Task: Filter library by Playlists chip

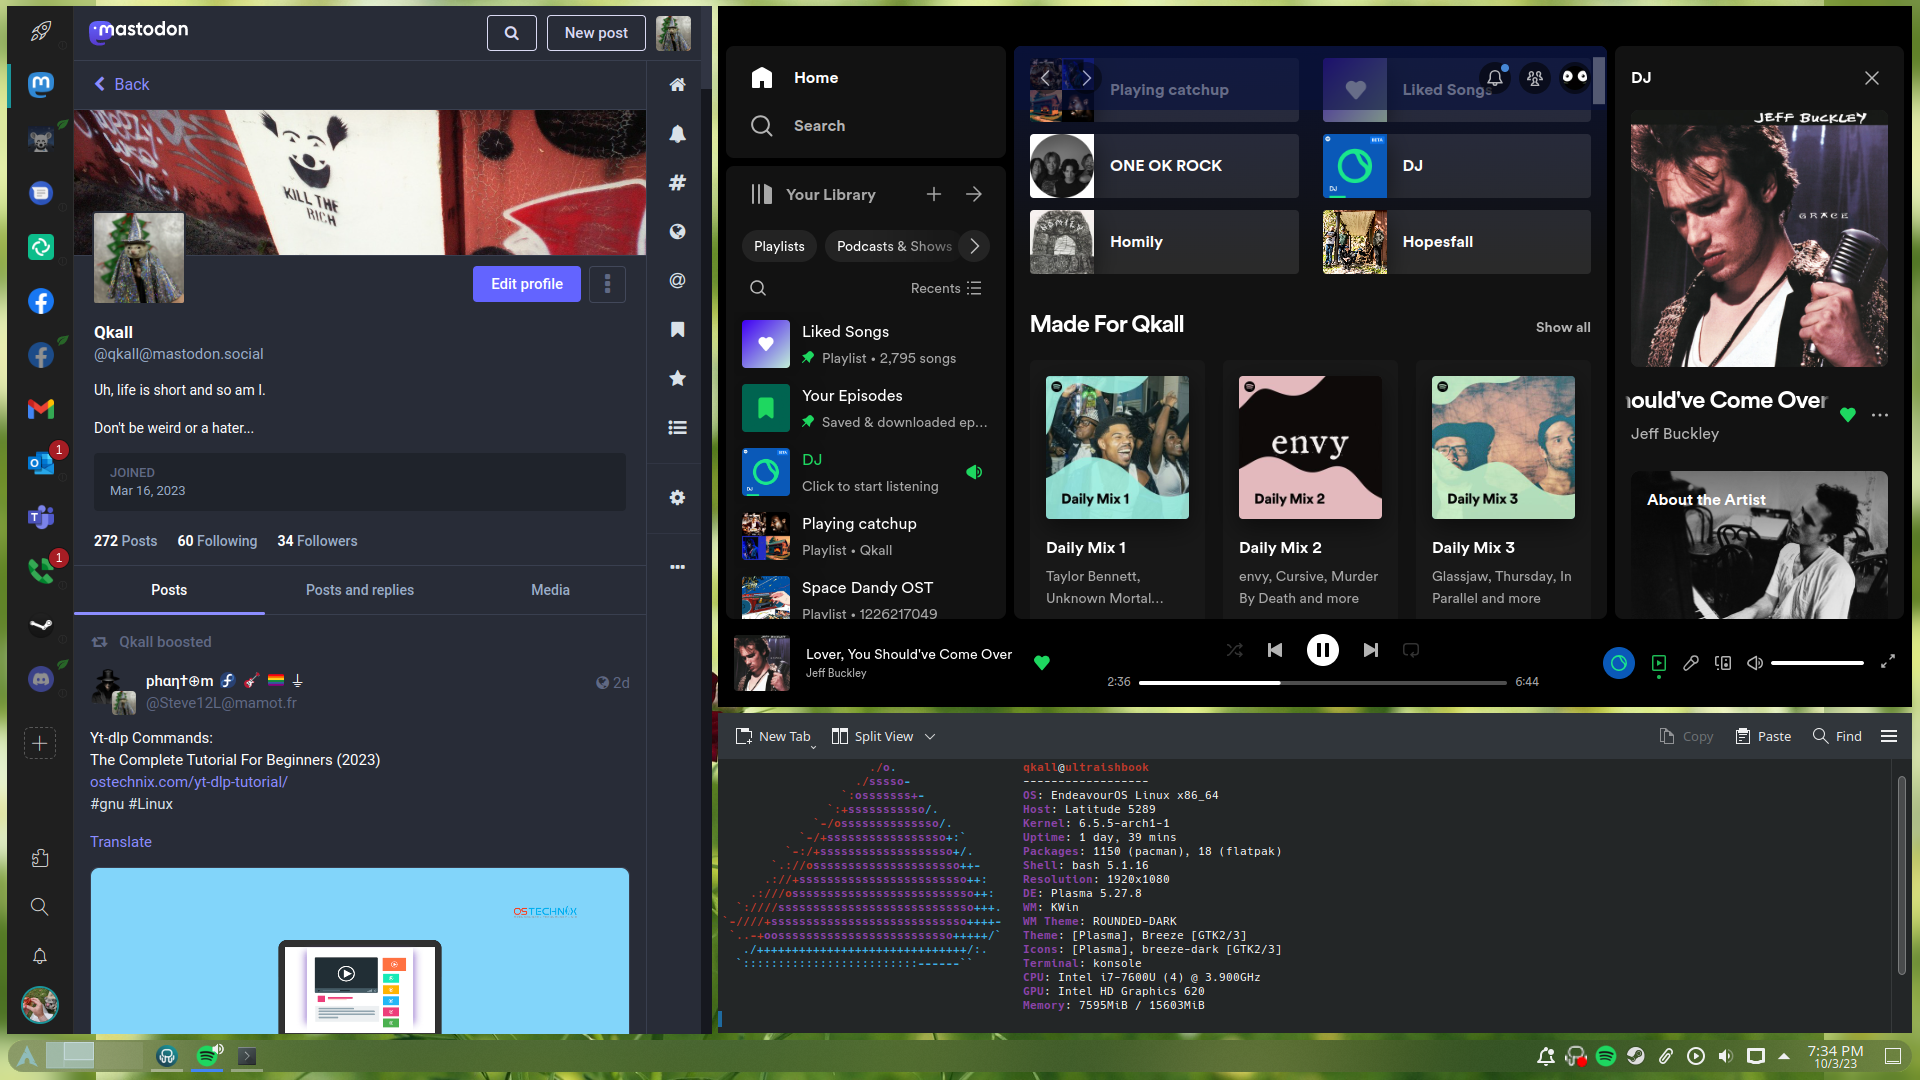Action: click(779, 246)
